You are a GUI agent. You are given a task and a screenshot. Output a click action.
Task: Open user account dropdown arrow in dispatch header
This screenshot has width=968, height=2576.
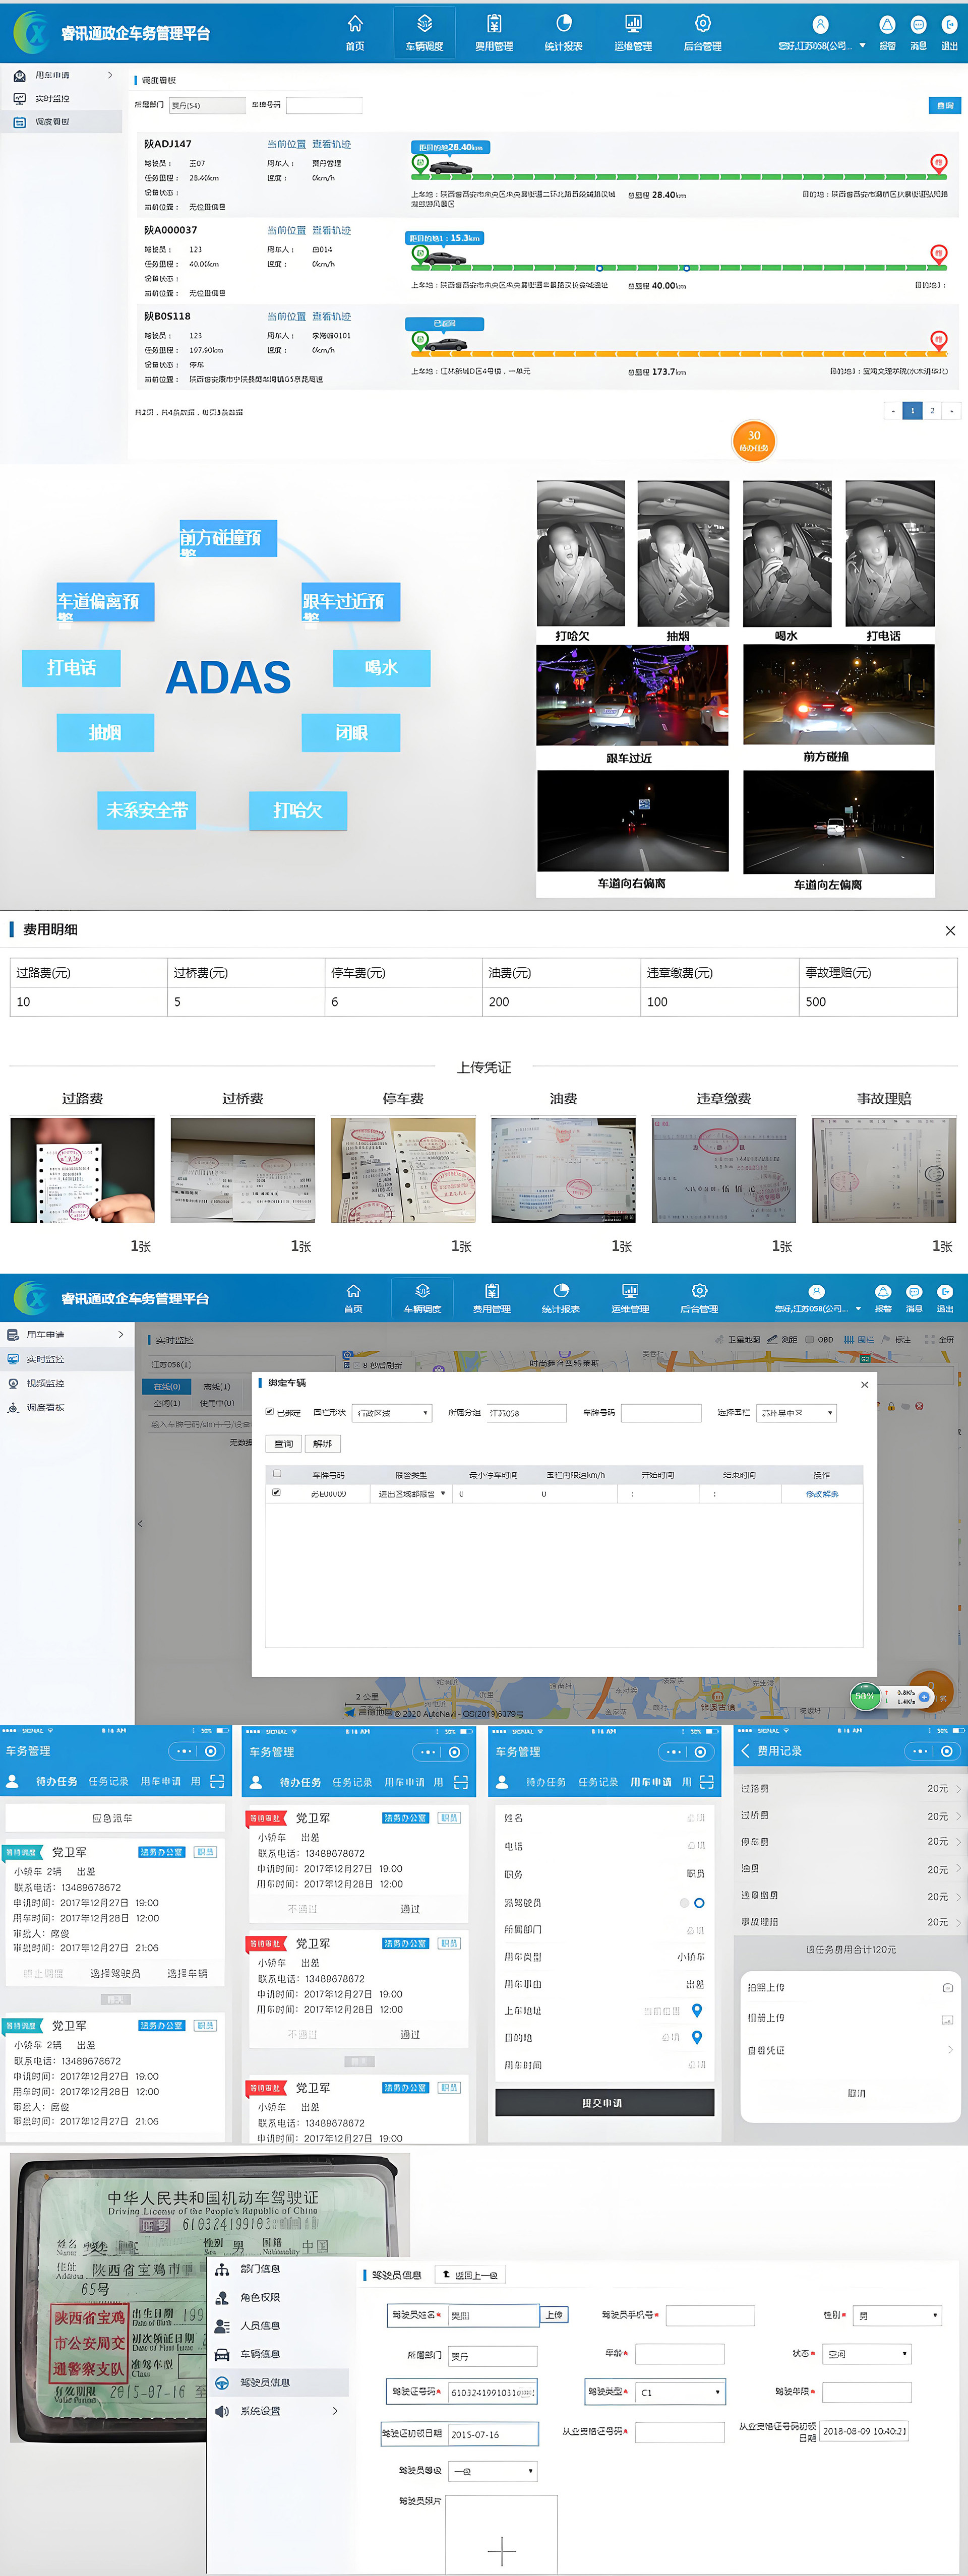[862, 45]
